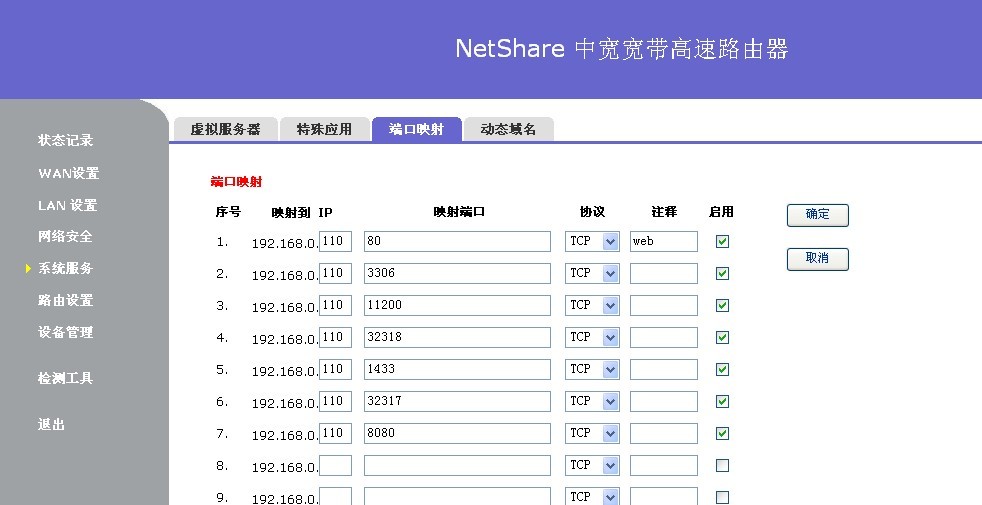Open 网络安全 in the sidebar

pyautogui.click(x=65, y=236)
